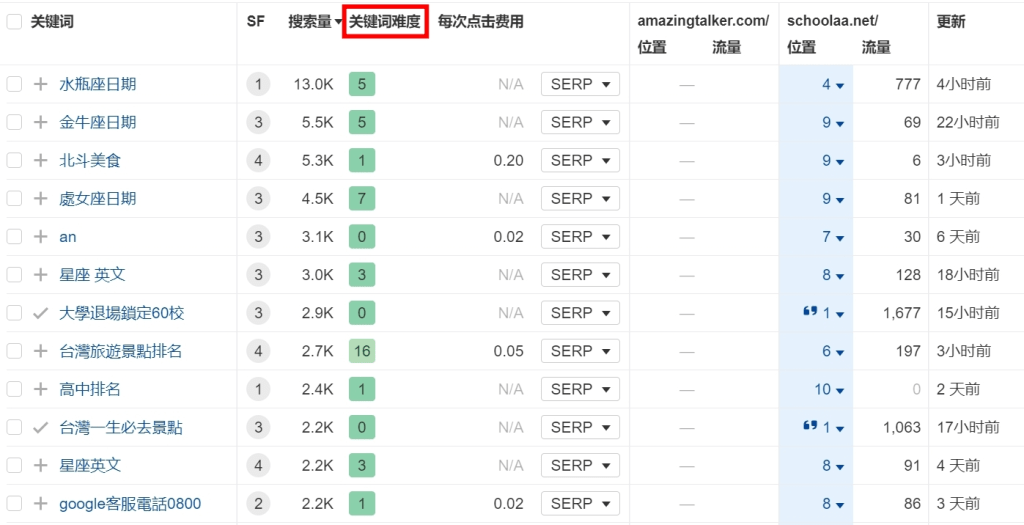This screenshot has width=1024, height=525.
Task: Click the checkmark icon beside 台灣一生必去景點
Action: point(40,428)
